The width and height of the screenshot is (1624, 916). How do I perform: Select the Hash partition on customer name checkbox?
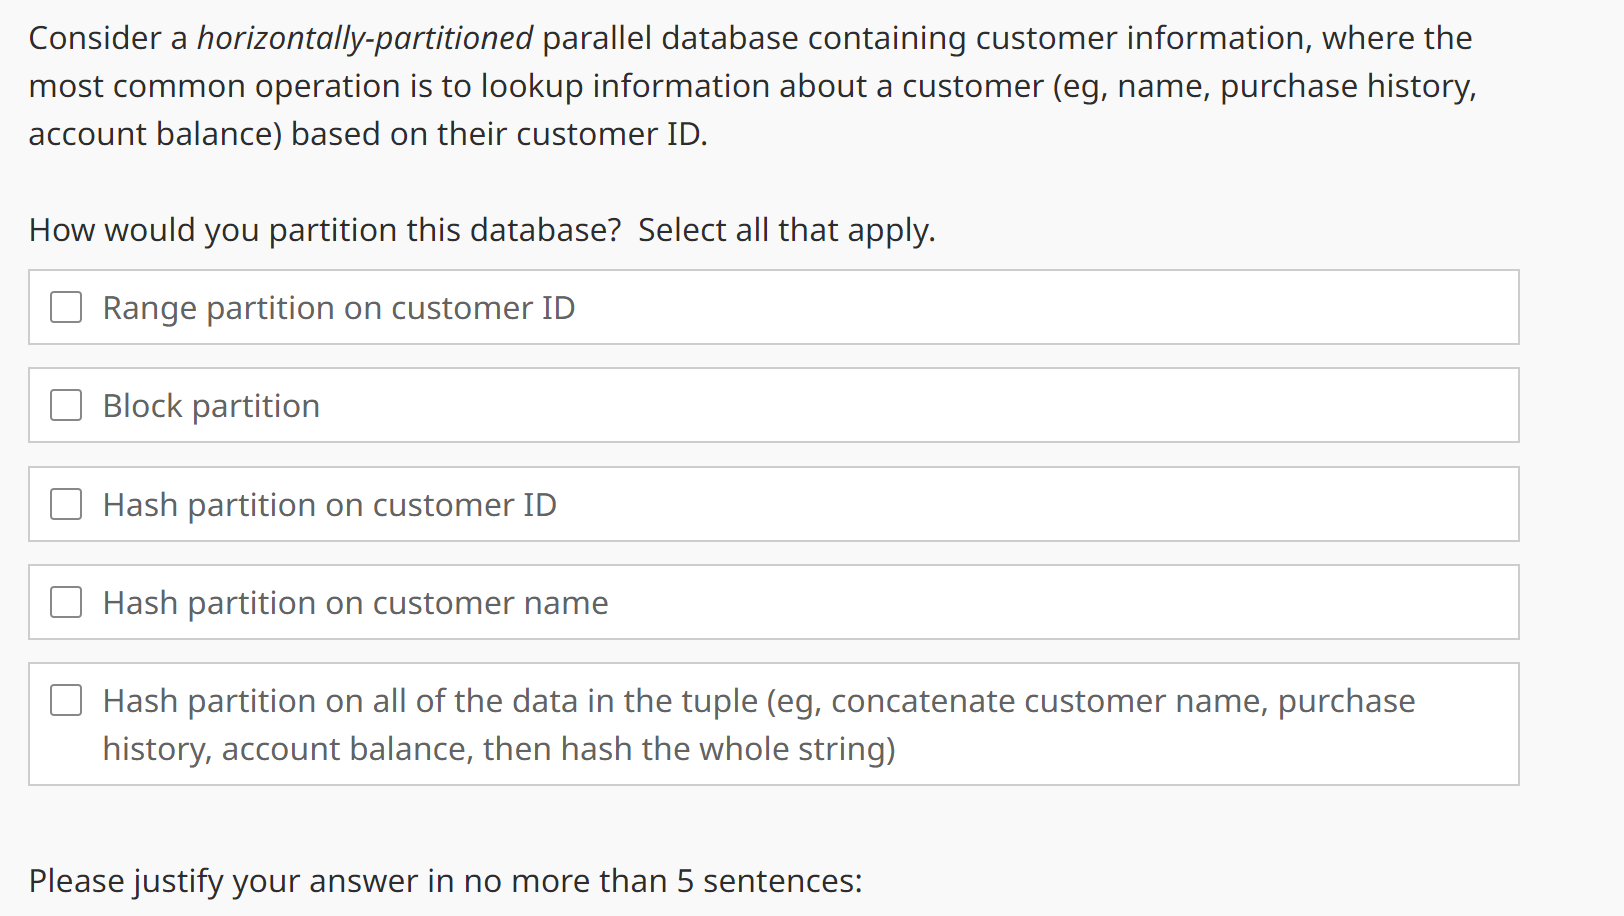point(66,602)
